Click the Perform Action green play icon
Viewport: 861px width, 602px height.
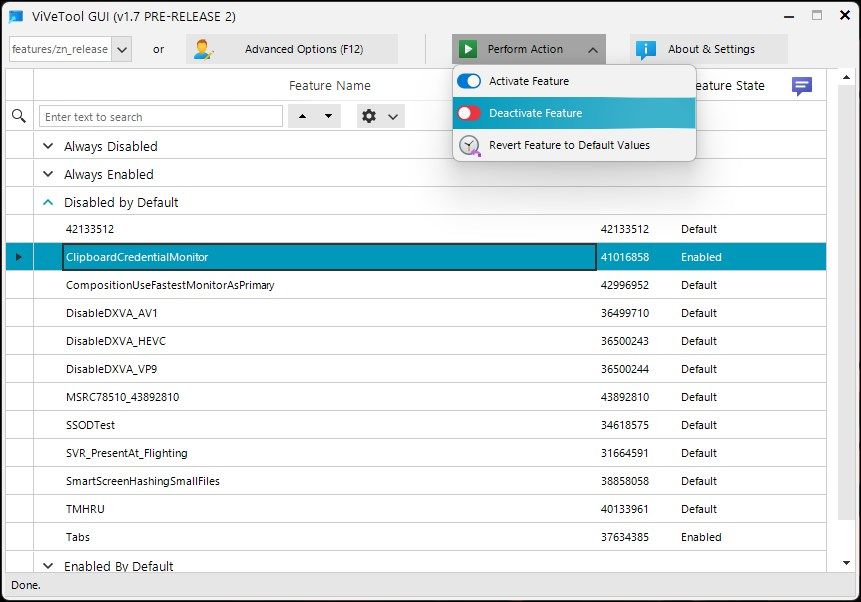(x=468, y=48)
